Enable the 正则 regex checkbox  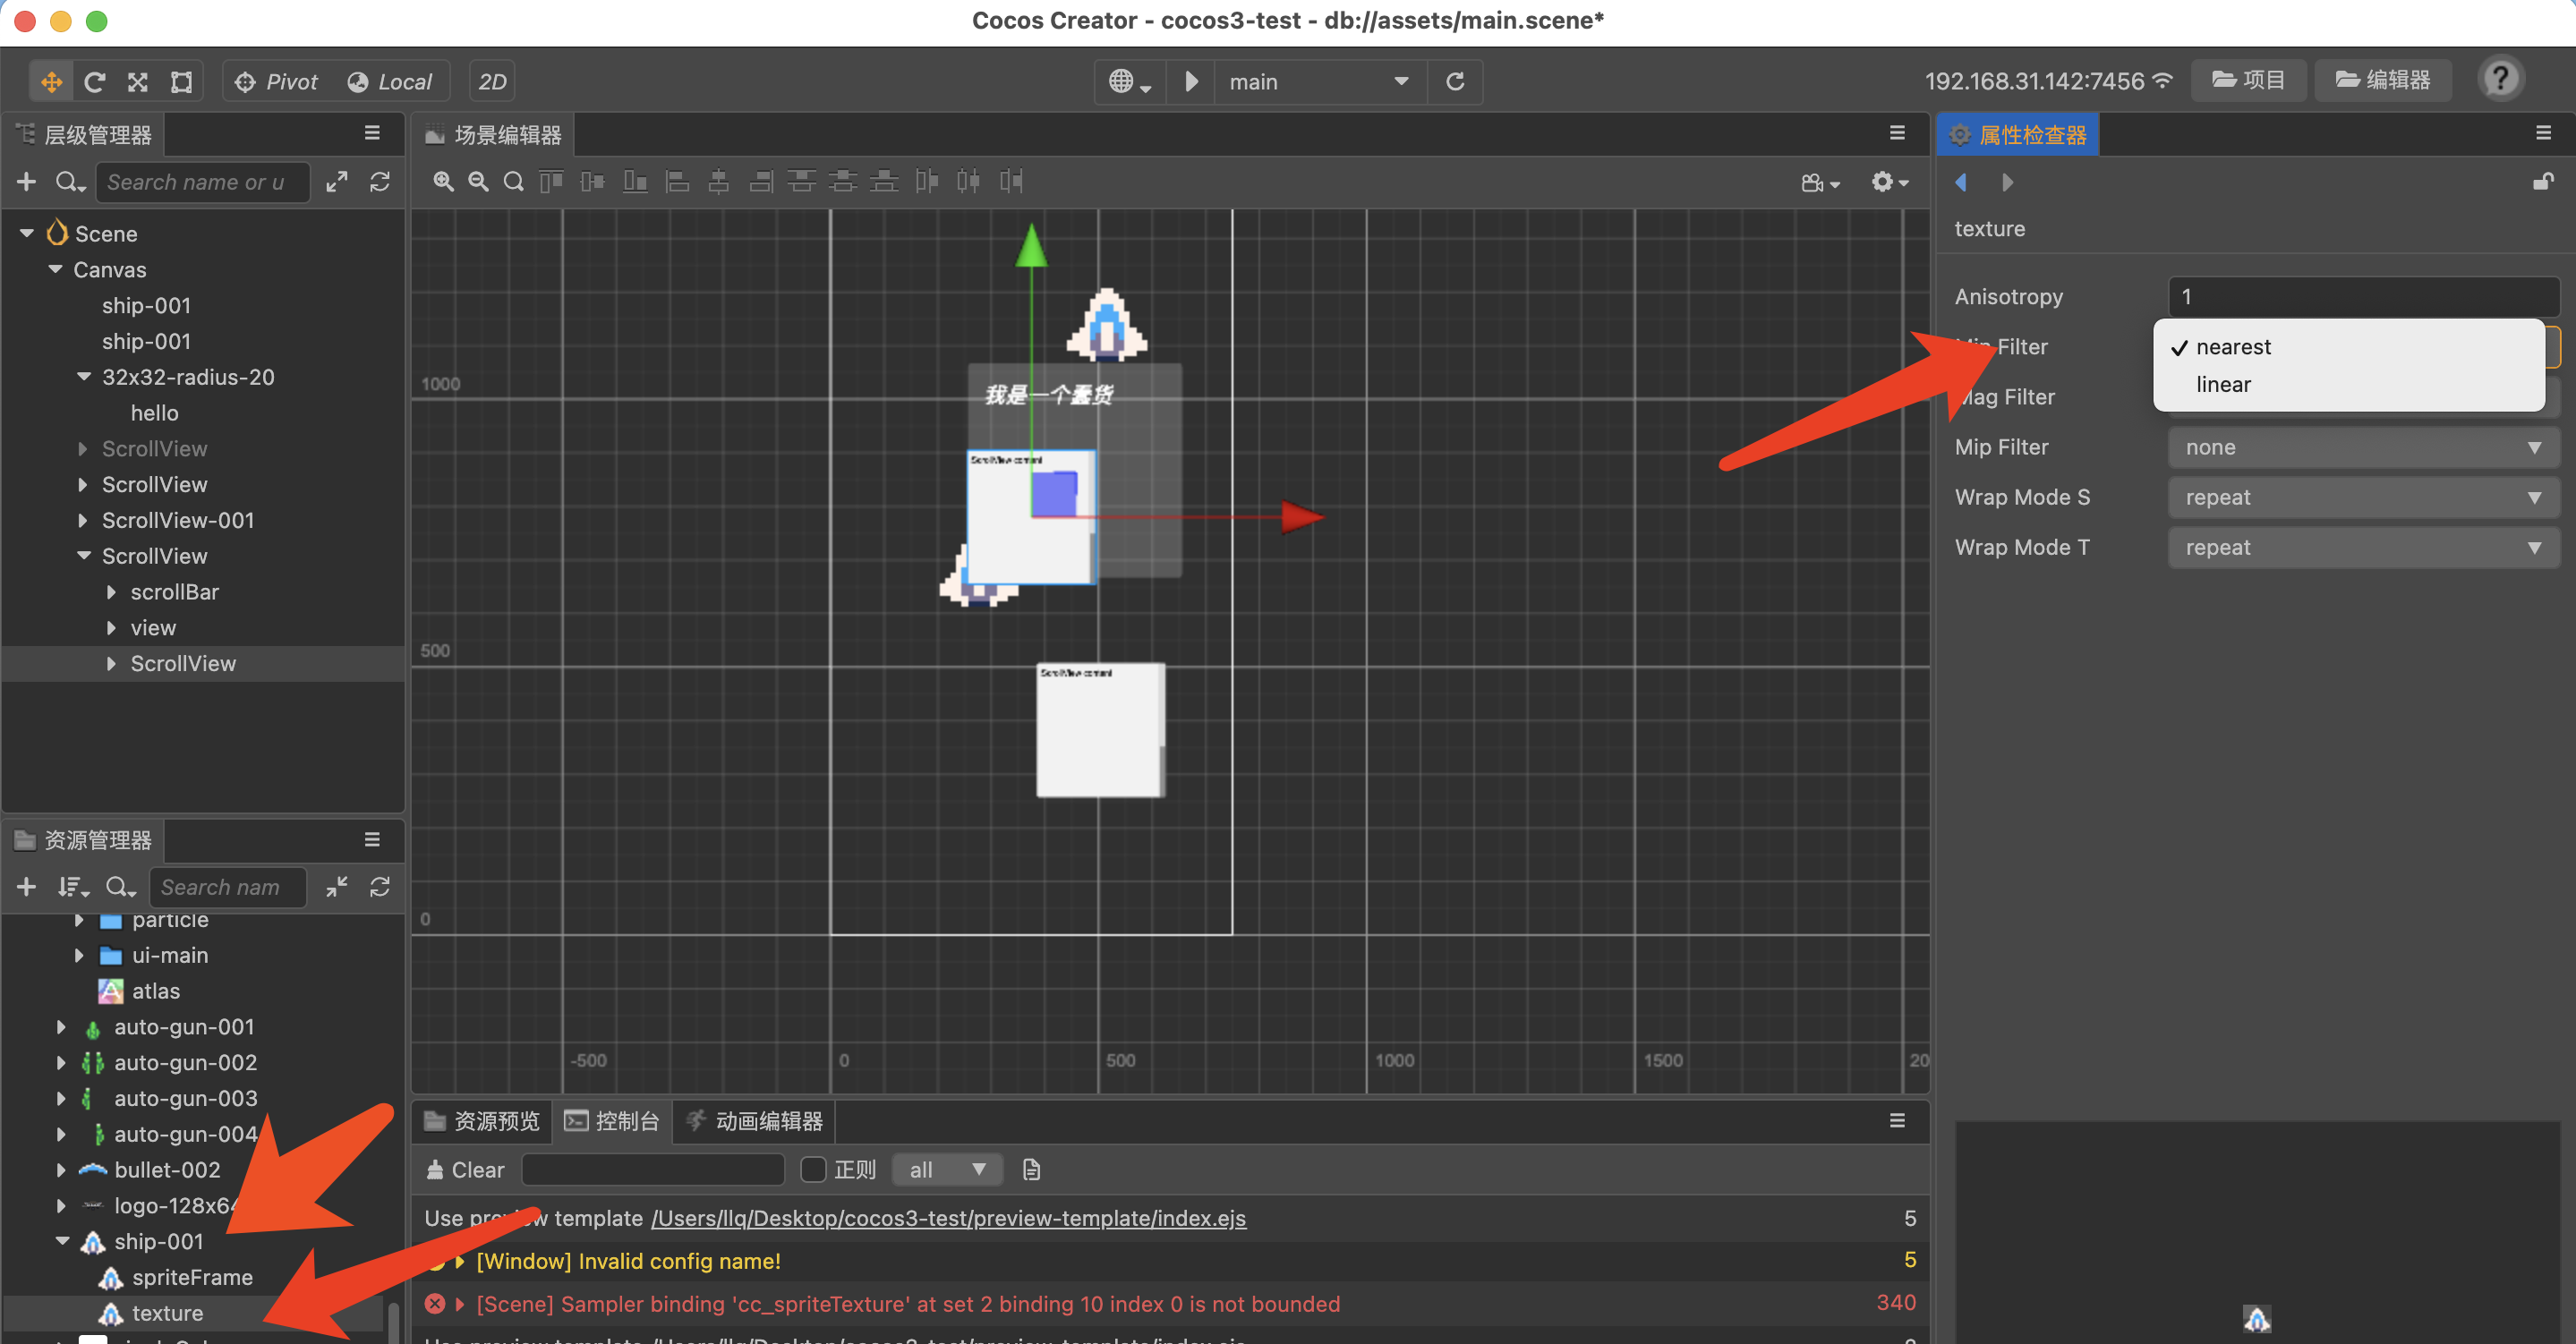[x=813, y=1169]
